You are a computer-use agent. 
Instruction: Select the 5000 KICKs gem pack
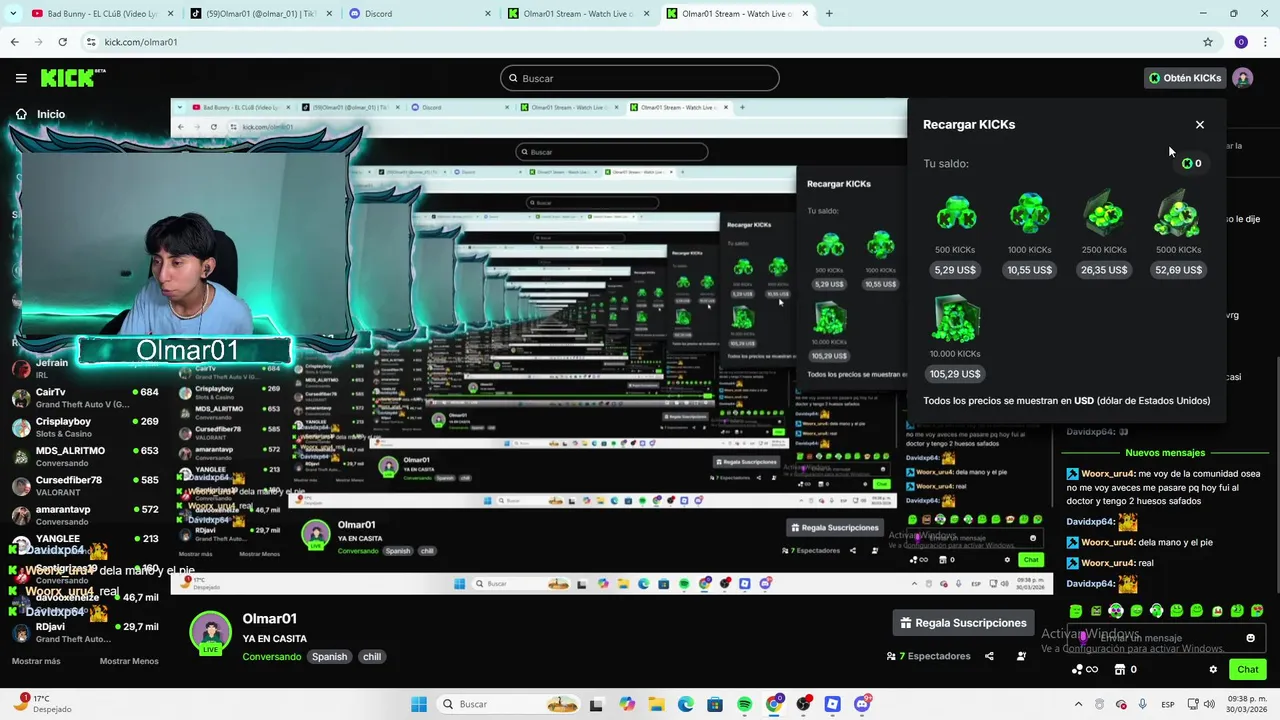click(1178, 213)
